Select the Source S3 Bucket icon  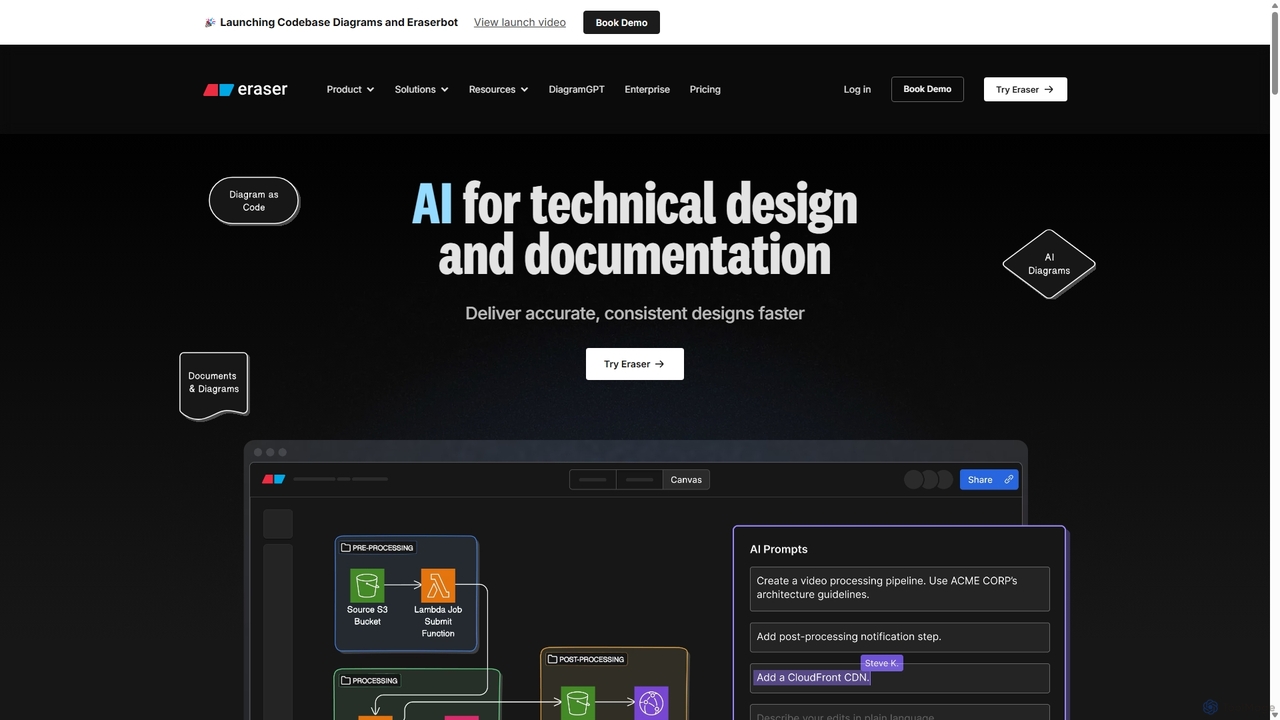(x=367, y=585)
